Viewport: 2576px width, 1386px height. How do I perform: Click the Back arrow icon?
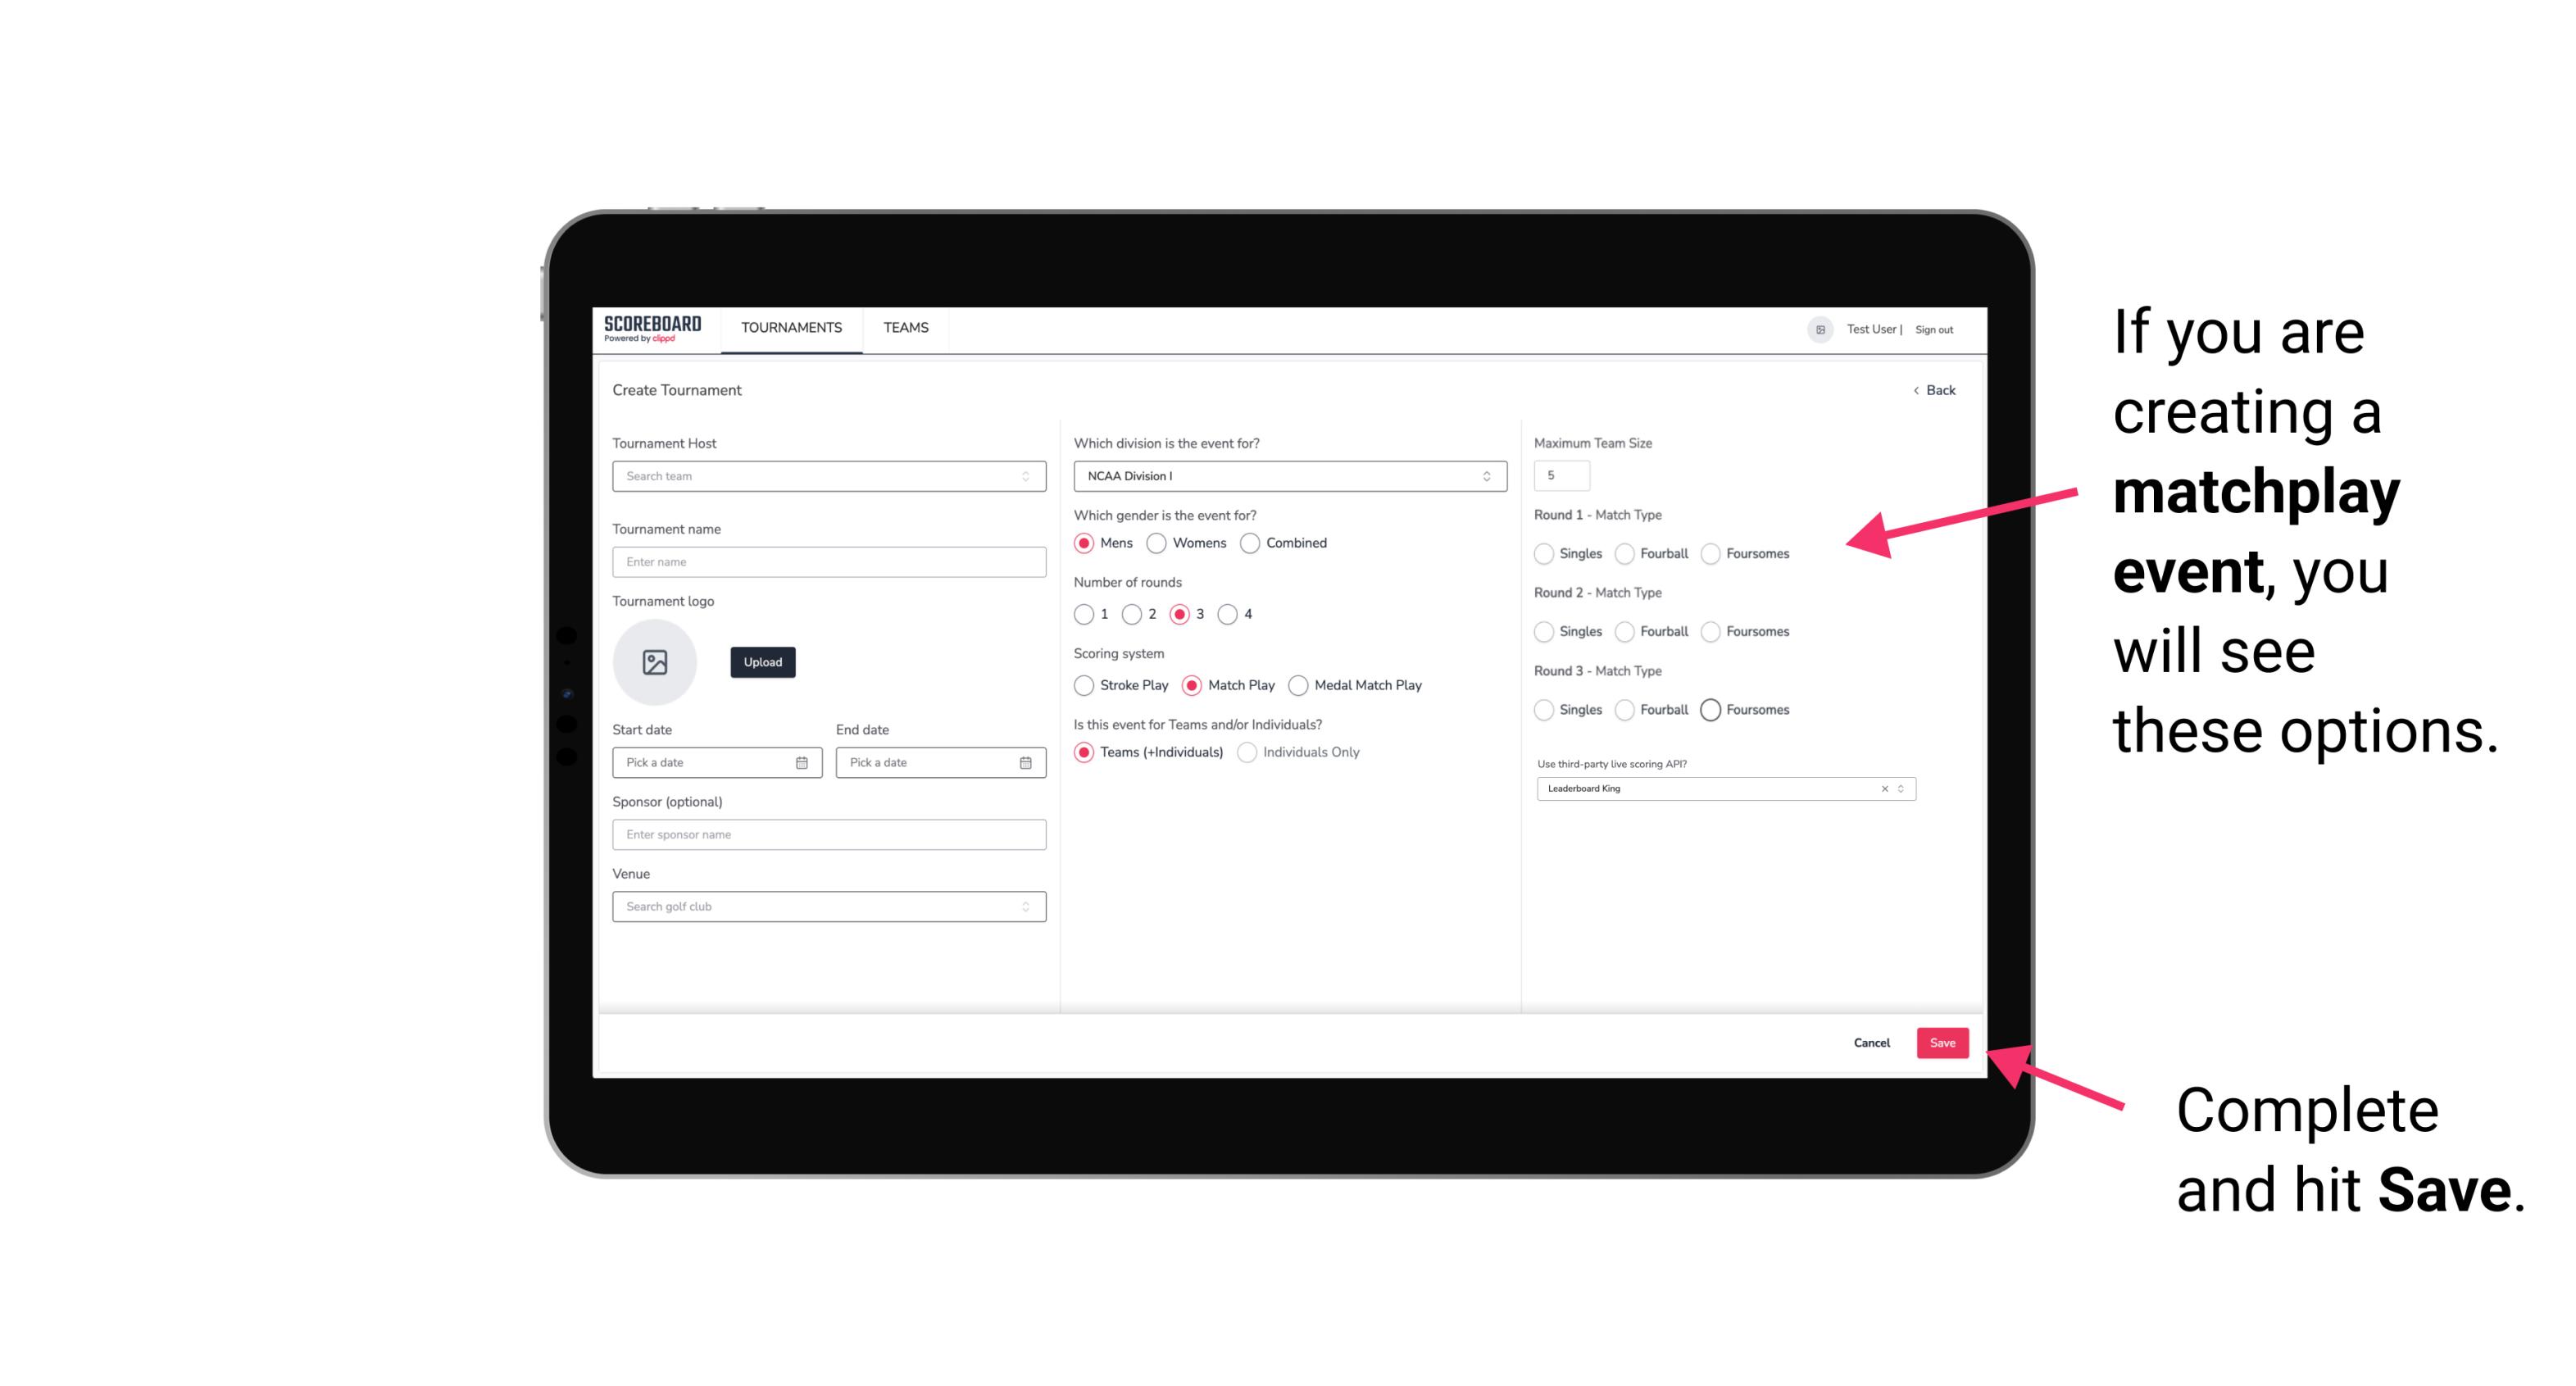tap(1914, 389)
